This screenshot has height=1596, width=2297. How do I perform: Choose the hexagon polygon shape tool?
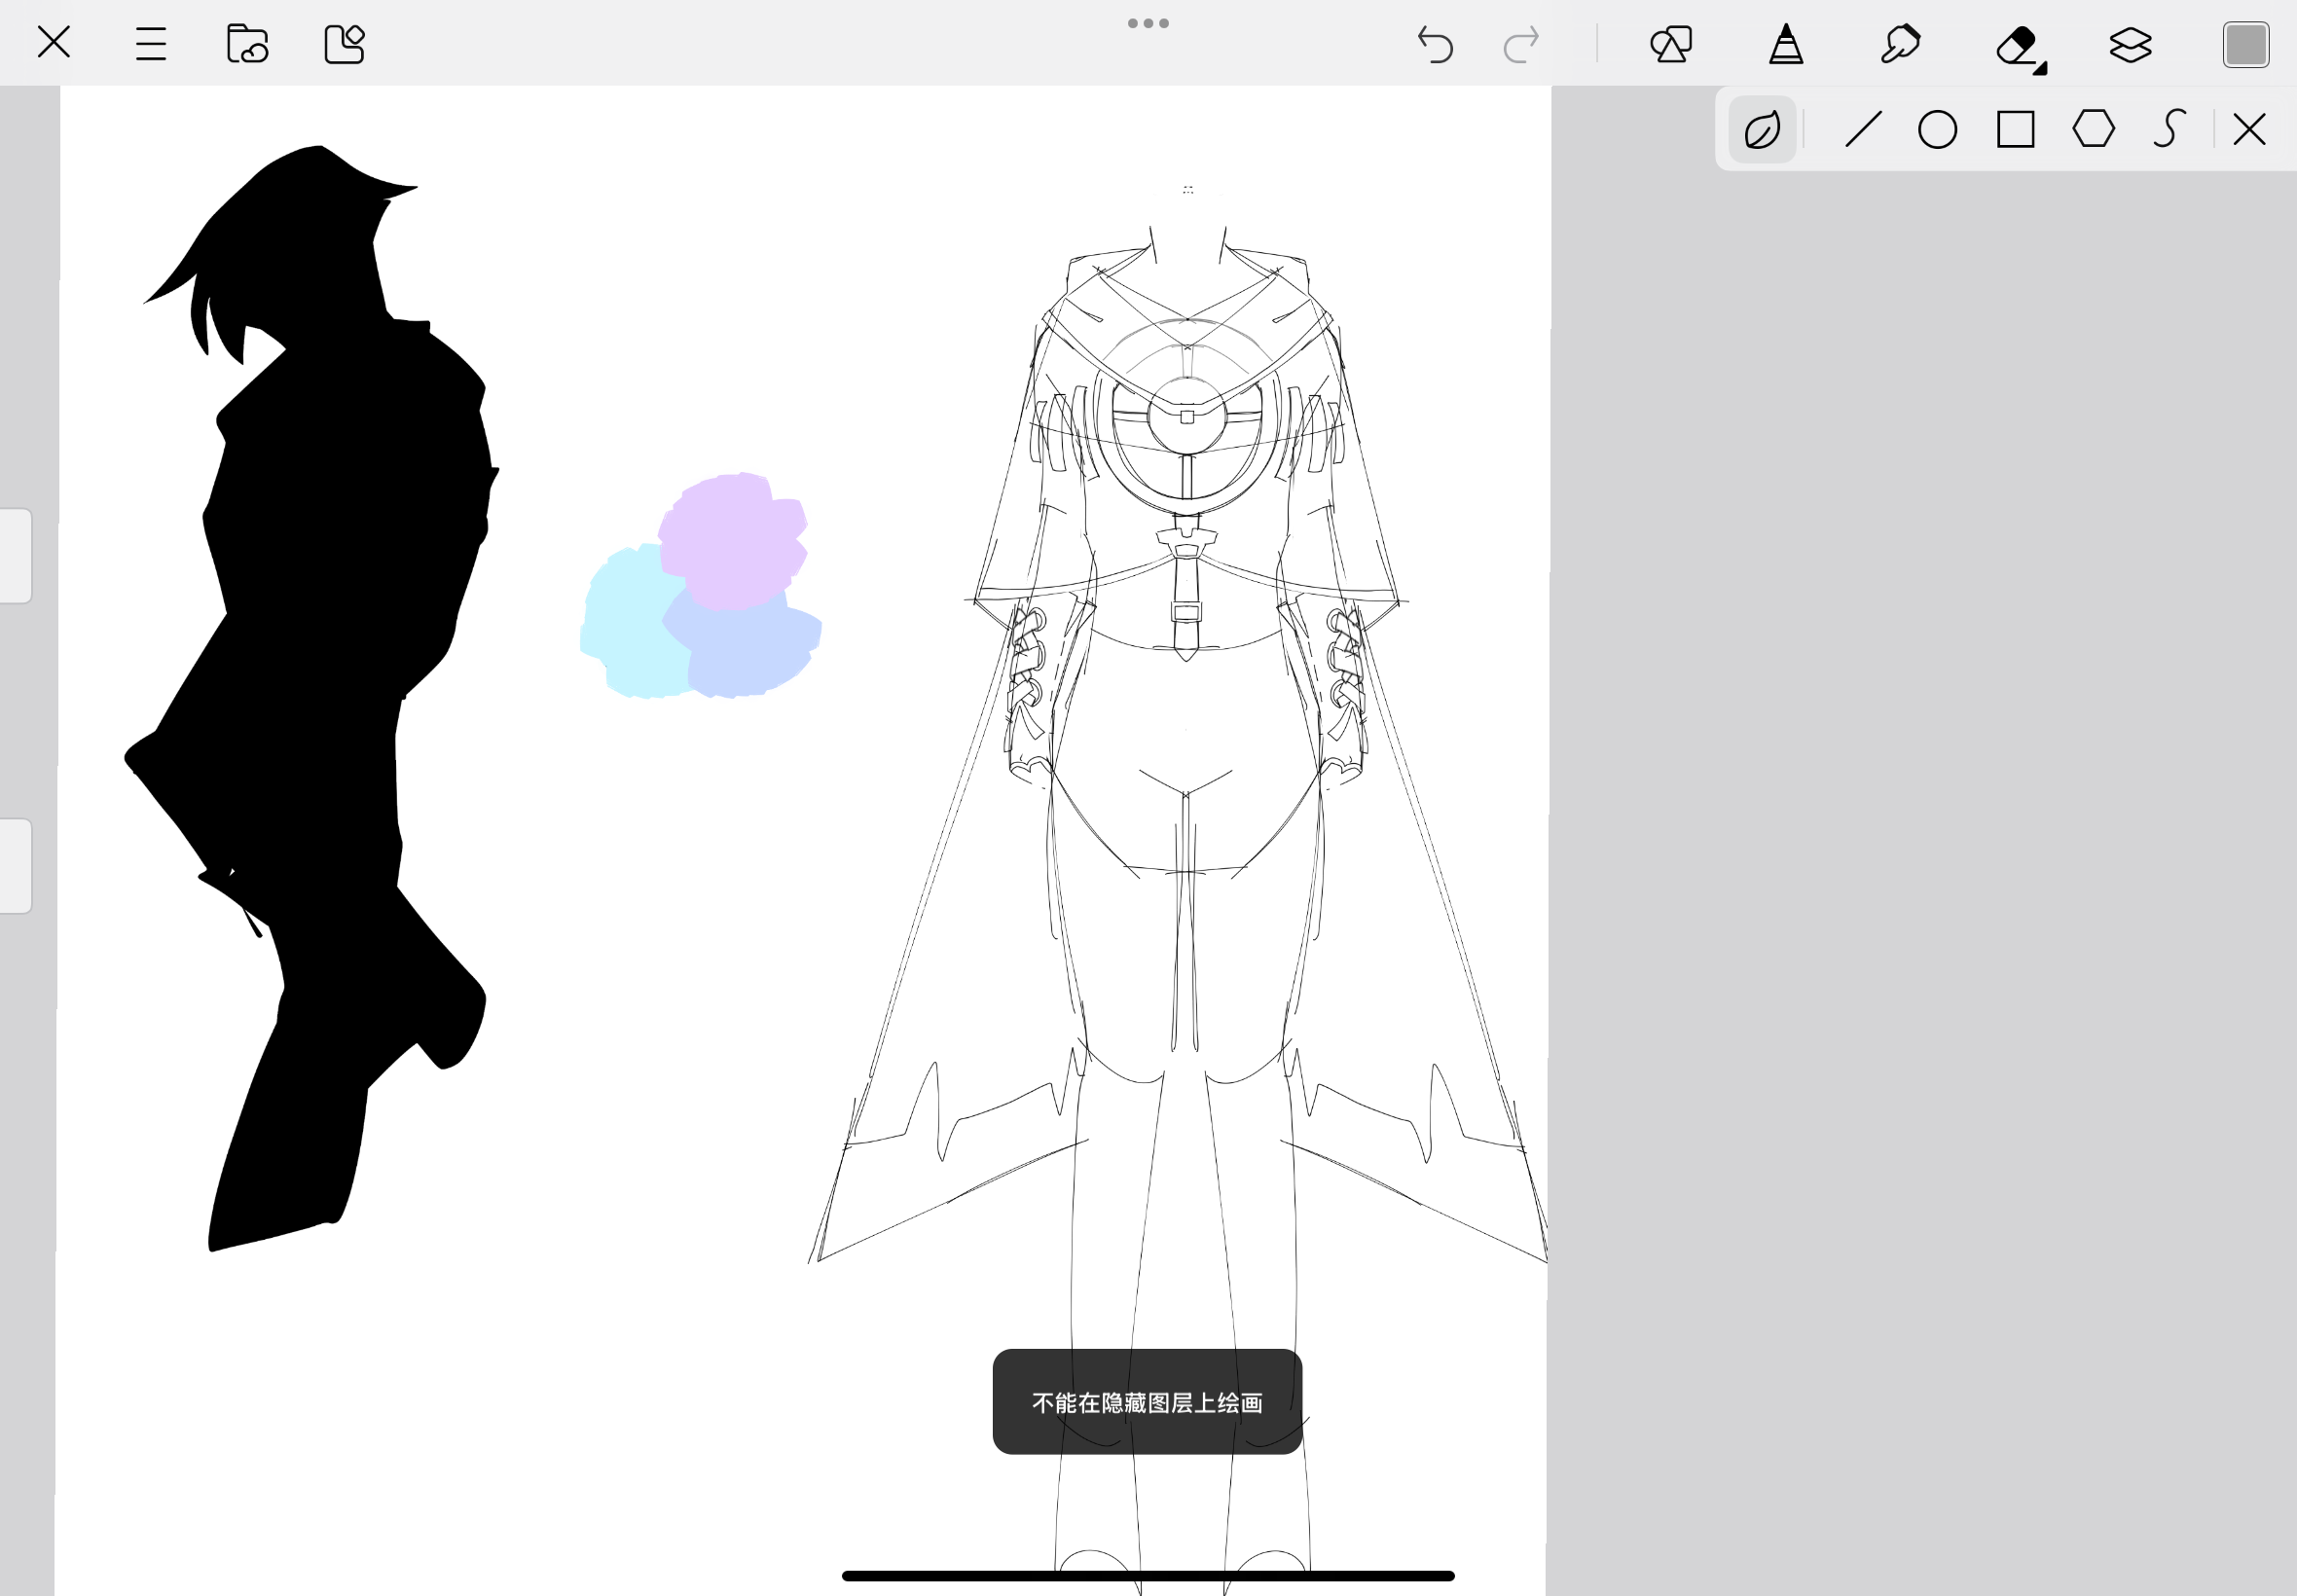[2093, 128]
